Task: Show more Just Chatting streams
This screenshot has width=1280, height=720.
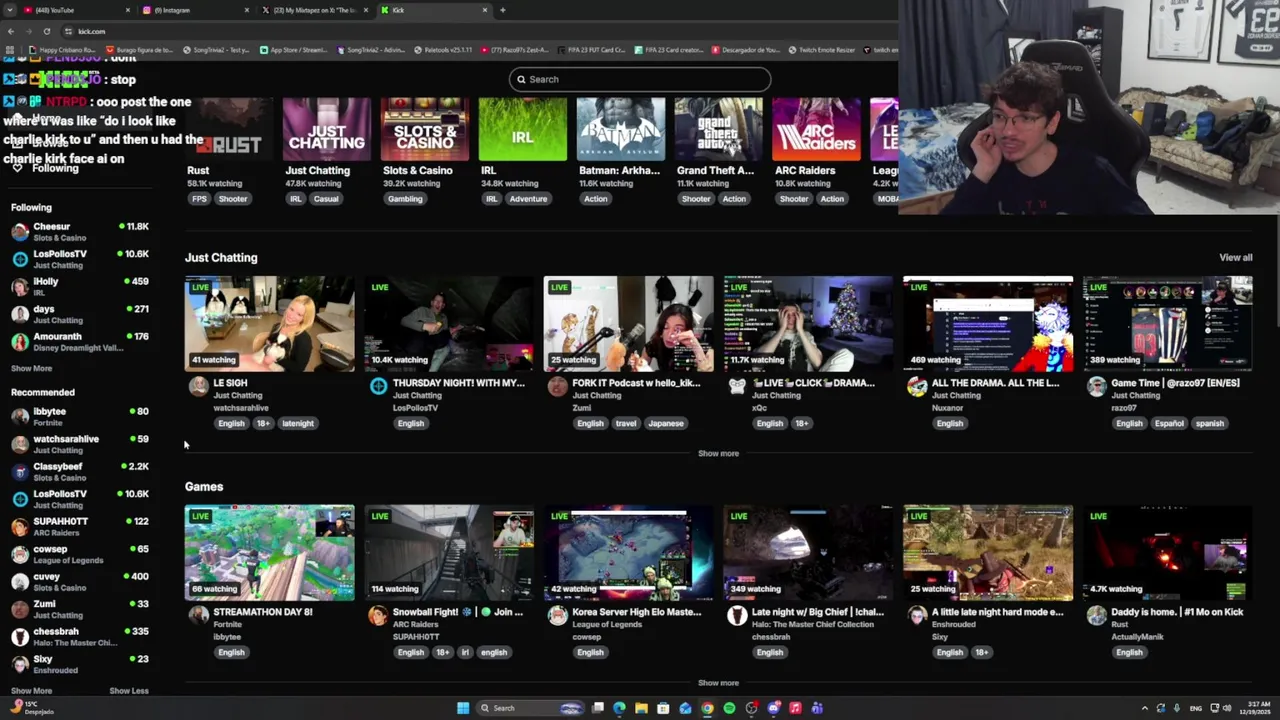Action: point(718,454)
